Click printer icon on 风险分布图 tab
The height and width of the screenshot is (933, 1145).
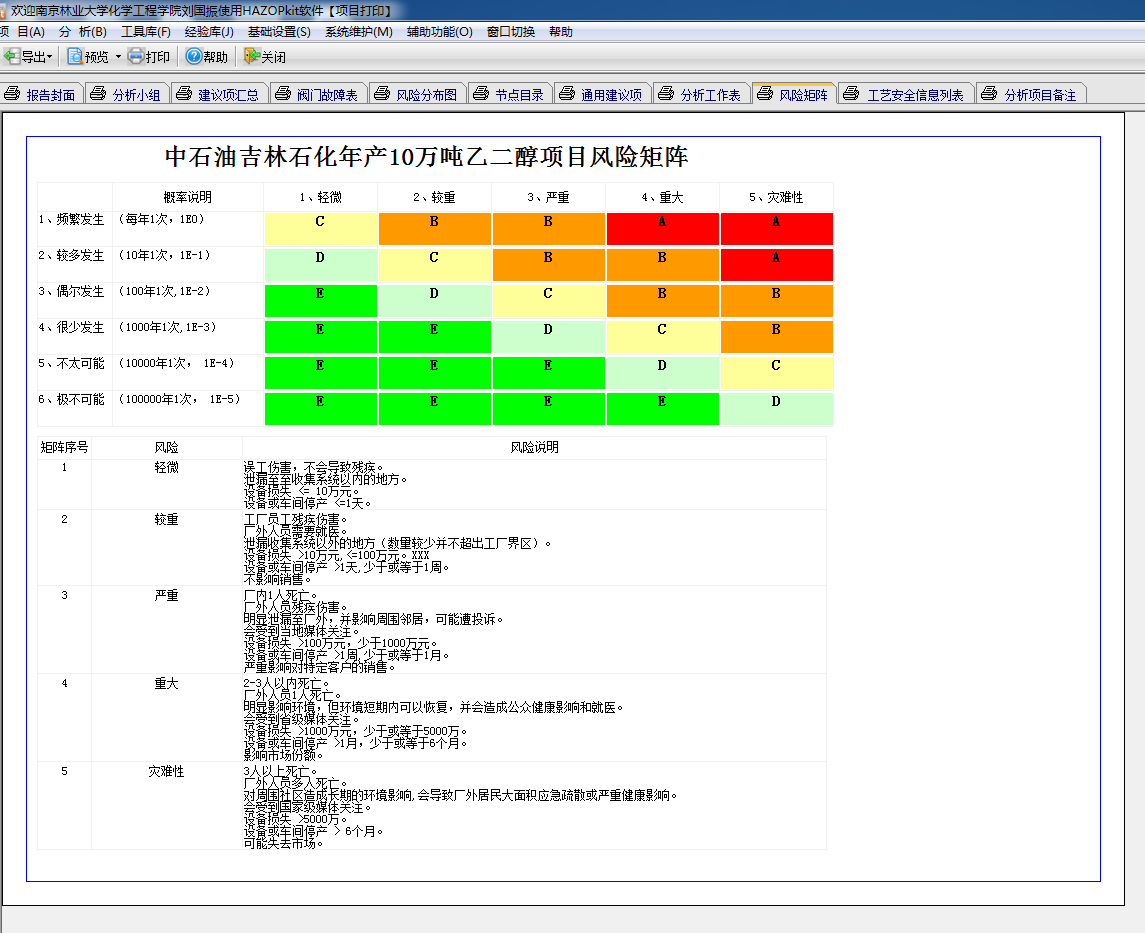point(382,93)
